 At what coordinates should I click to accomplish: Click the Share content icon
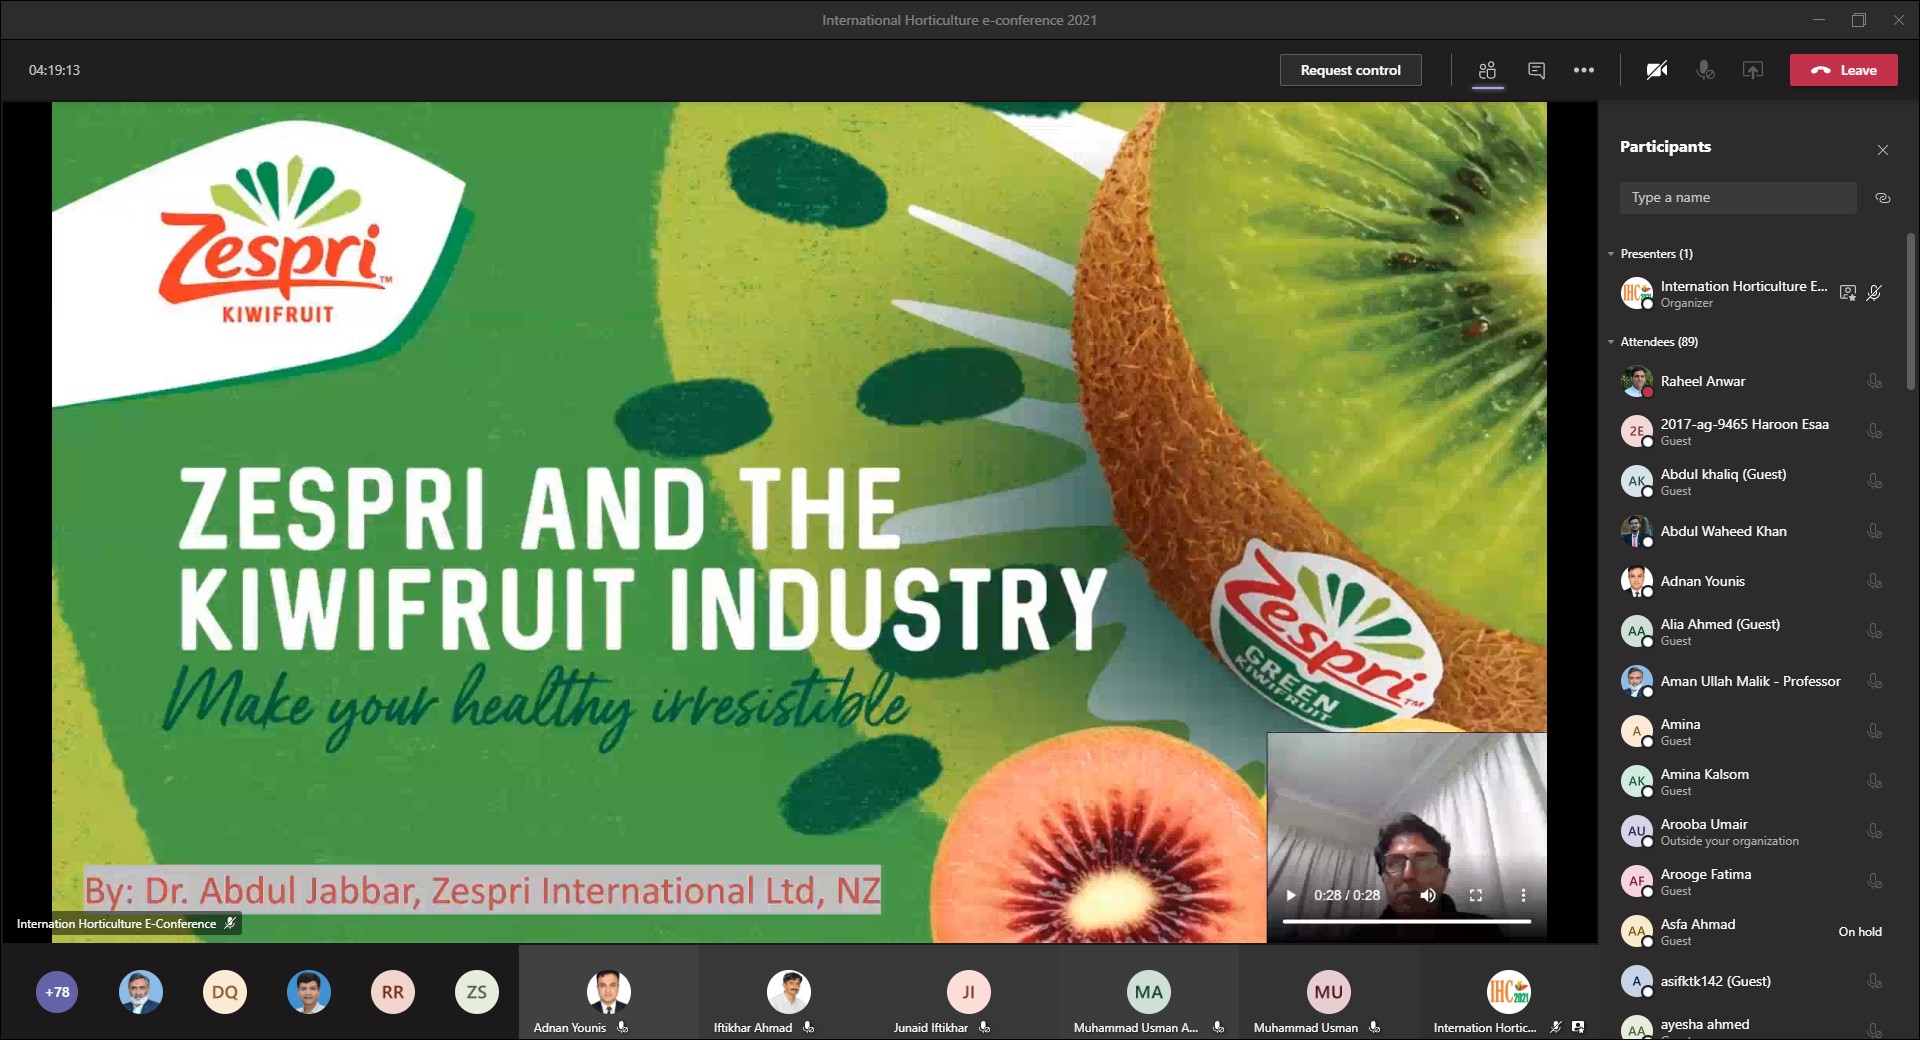(x=1752, y=70)
